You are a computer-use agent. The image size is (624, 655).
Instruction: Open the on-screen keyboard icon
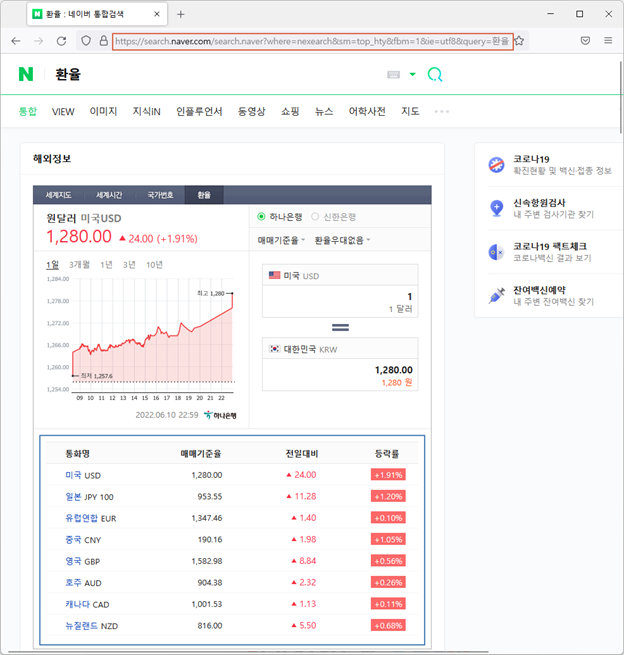(393, 74)
